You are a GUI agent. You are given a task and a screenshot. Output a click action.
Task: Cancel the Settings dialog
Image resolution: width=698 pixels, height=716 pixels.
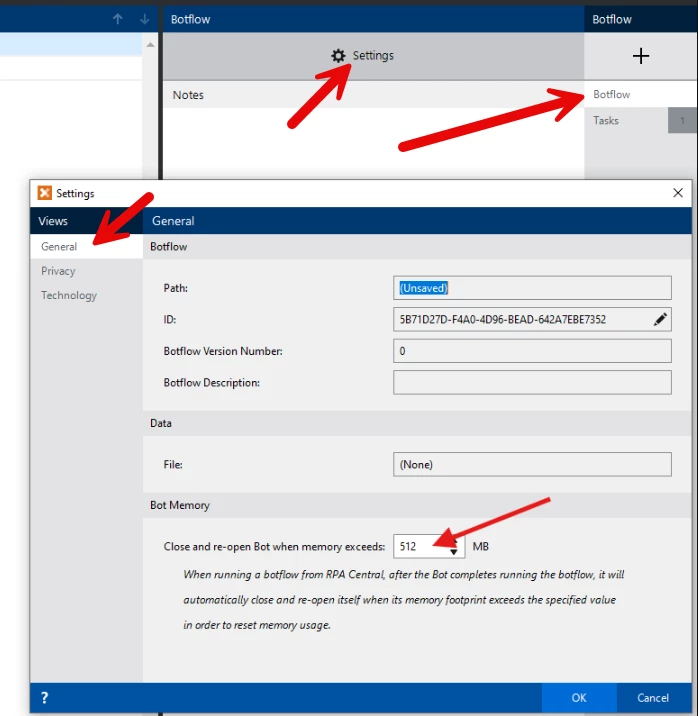click(653, 697)
